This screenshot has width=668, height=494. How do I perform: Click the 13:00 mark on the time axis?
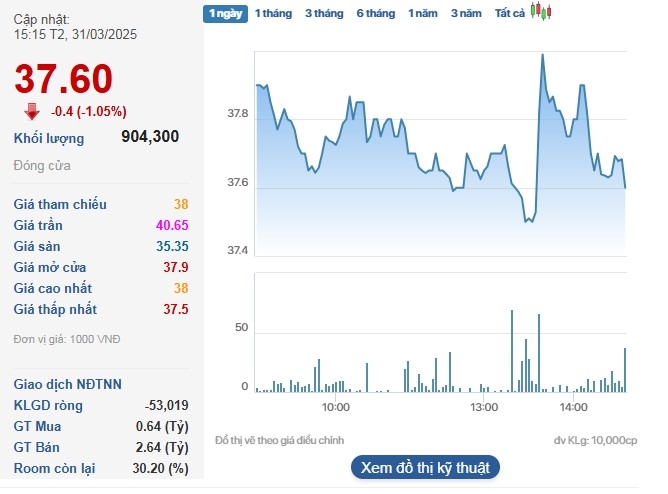[484, 407]
